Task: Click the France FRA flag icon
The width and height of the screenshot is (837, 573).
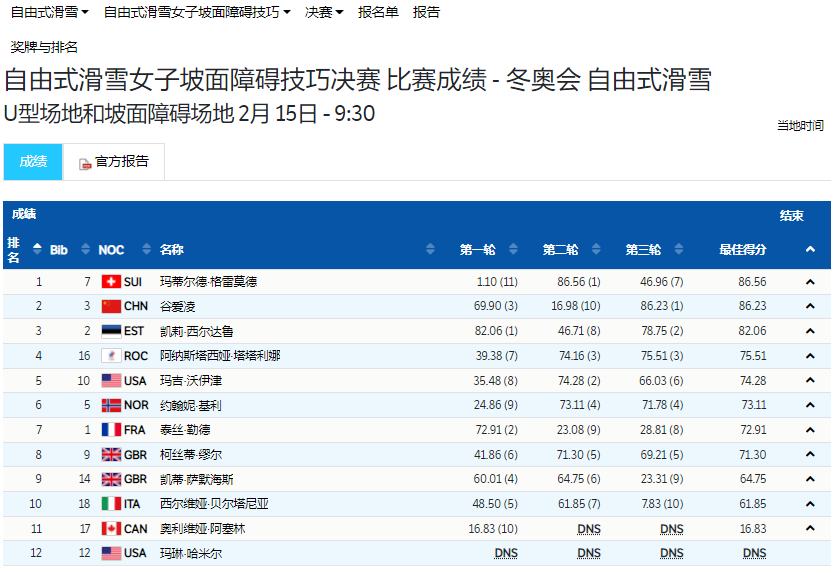Action: [x=111, y=430]
